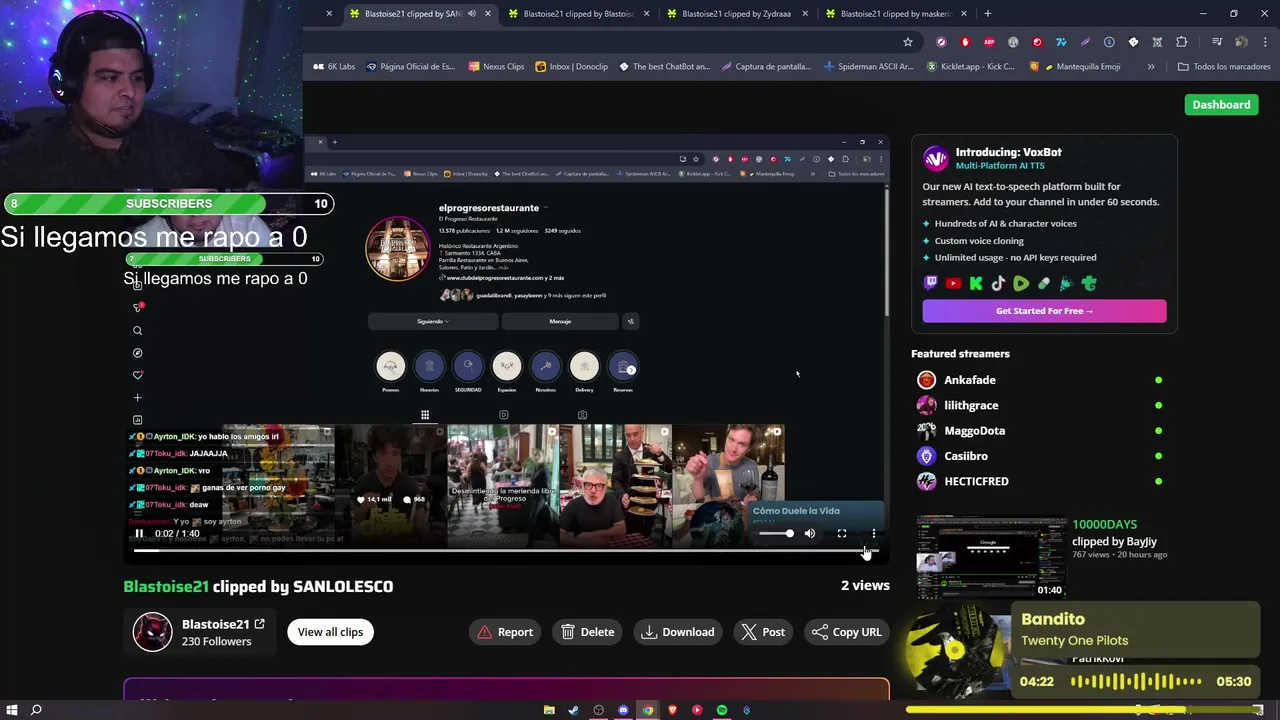This screenshot has width=1280, height=720.
Task: Open the clip player's three-dot options menu
Action: (x=874, y=534)
